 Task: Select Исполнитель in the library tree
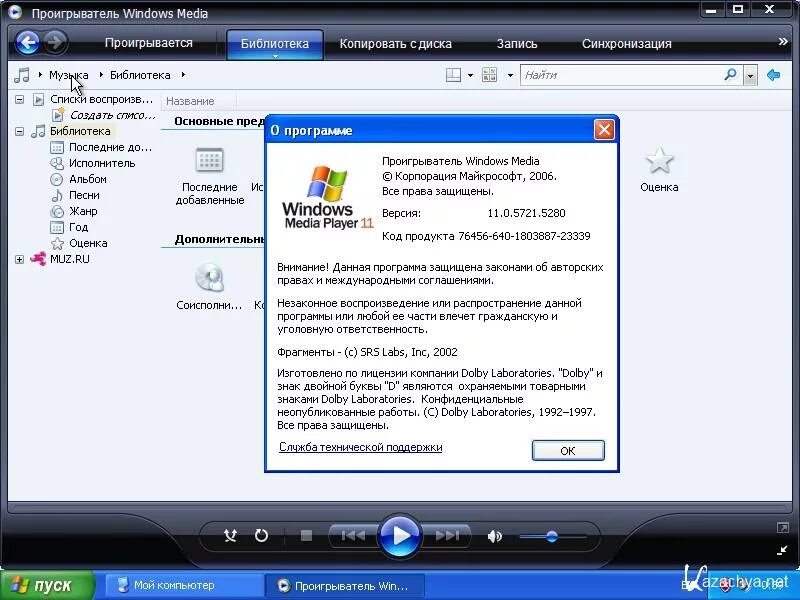[x=102, y=163]
